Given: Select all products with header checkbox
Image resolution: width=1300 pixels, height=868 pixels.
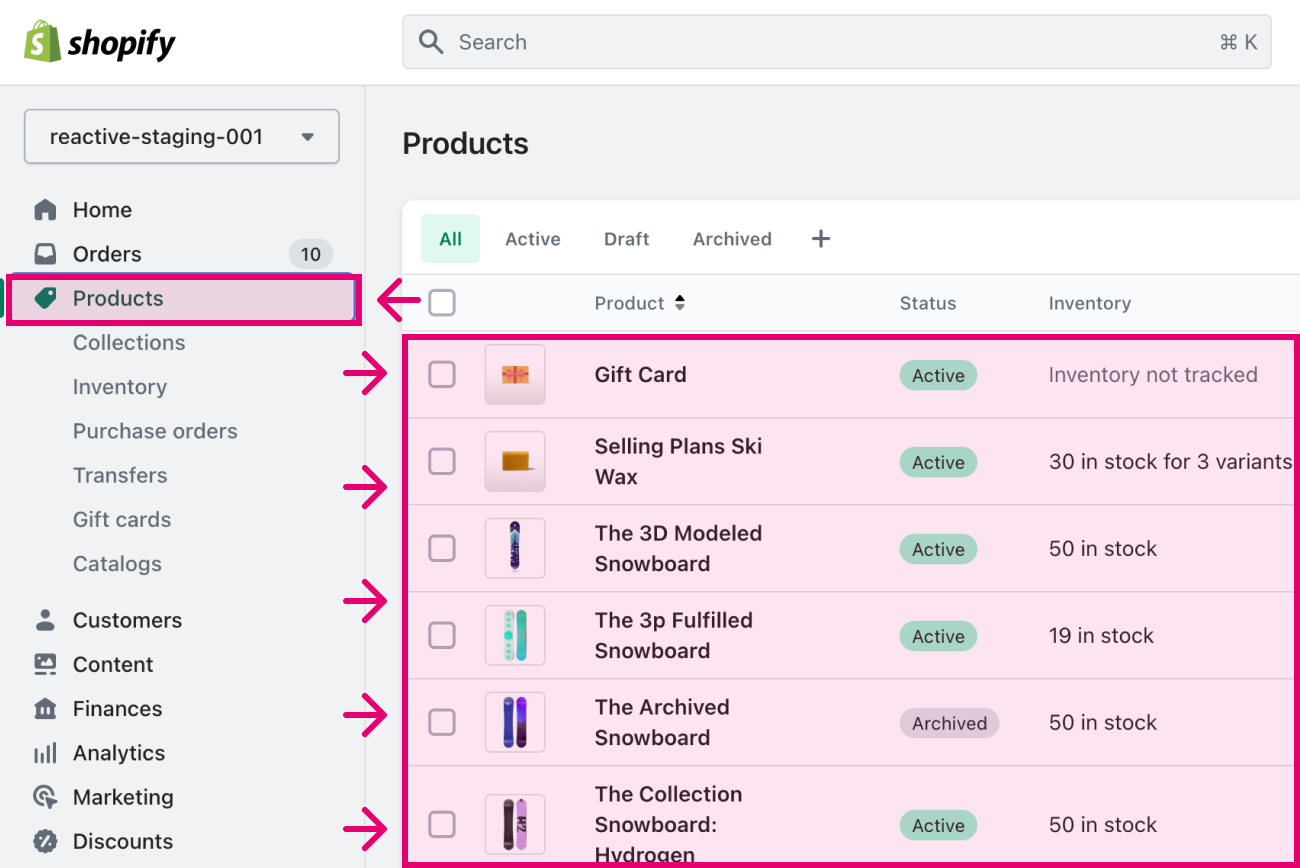Looking at the screenshot, I should pos(442,303).
